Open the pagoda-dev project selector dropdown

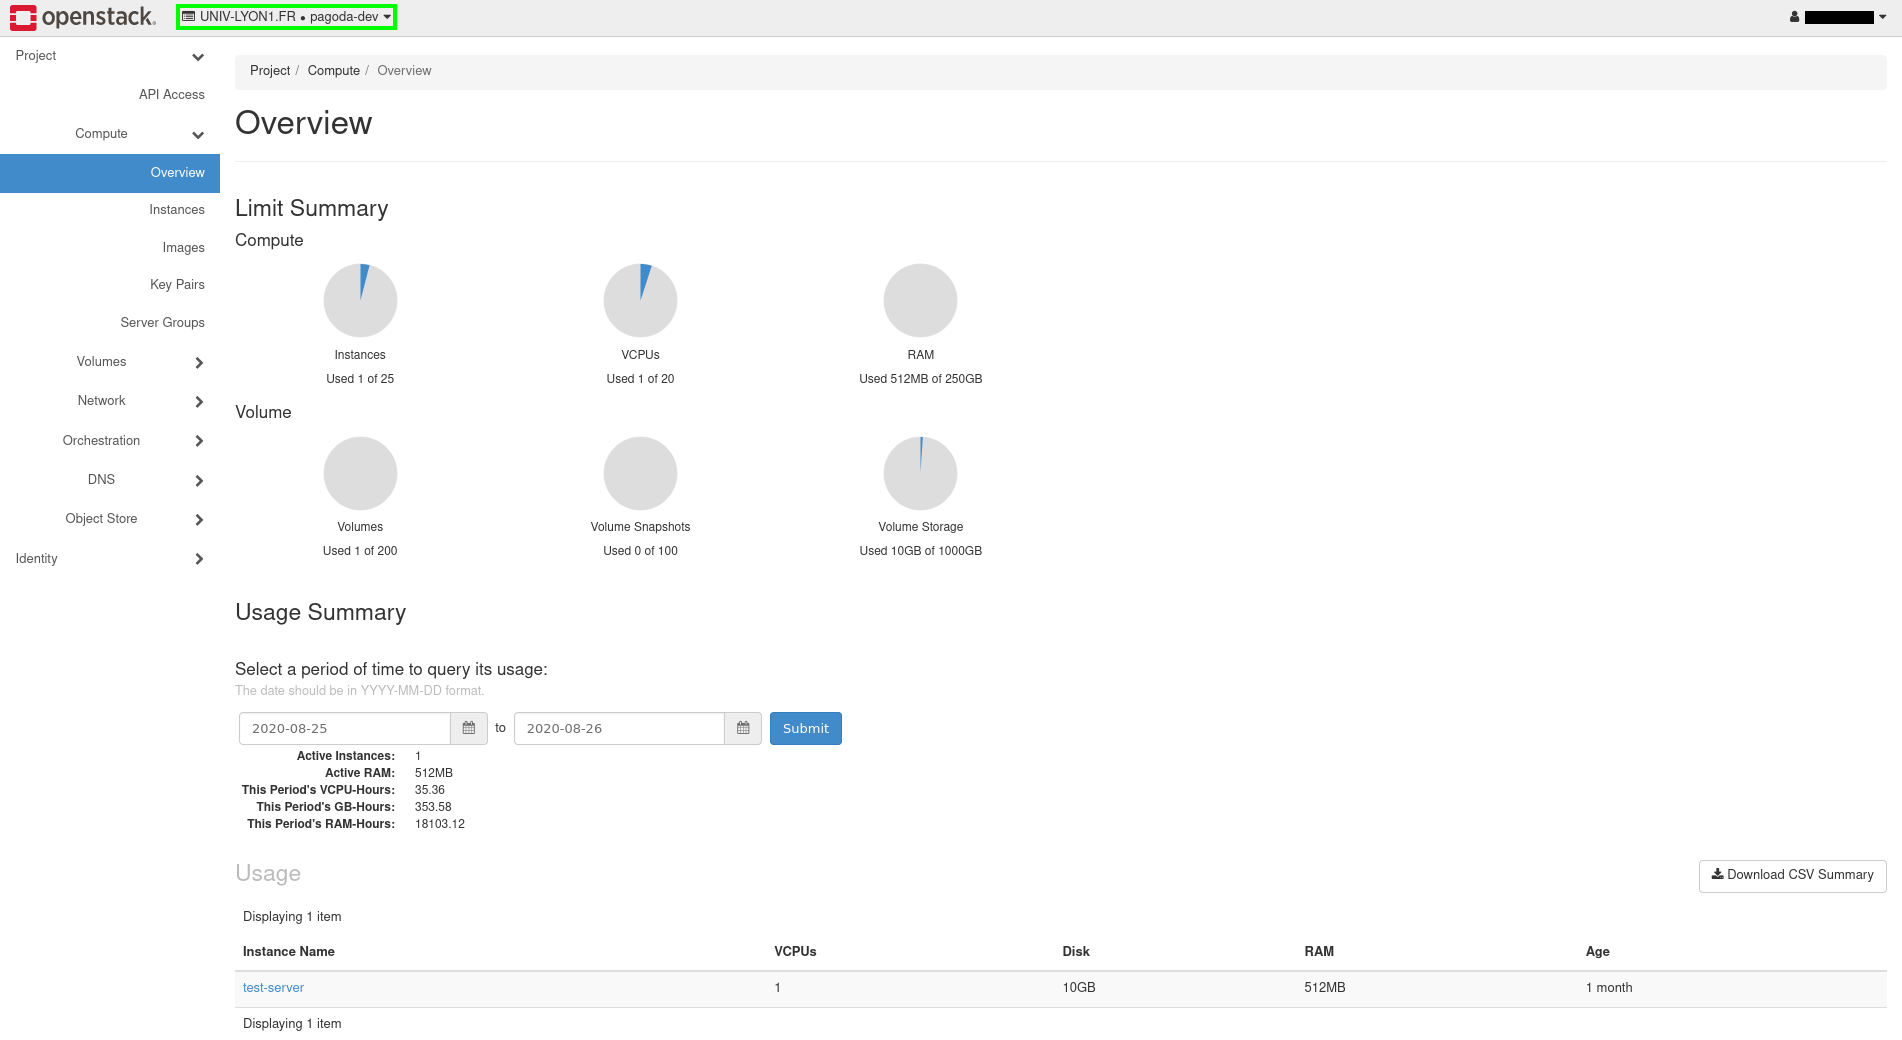tap(287, 17)
